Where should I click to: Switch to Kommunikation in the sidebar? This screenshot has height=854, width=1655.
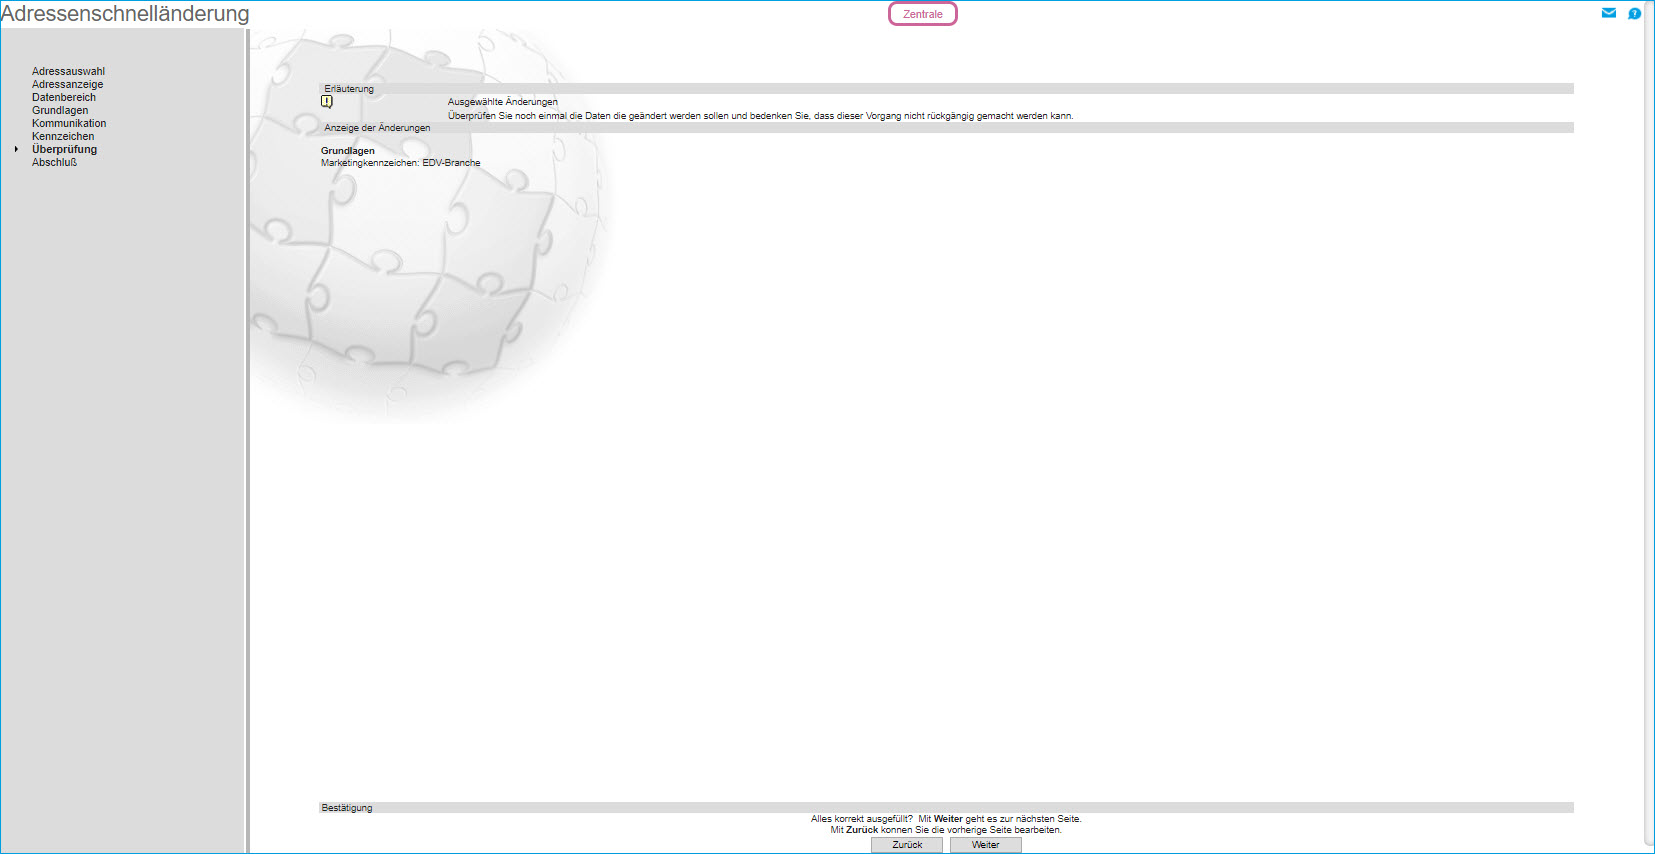point(69,123)
